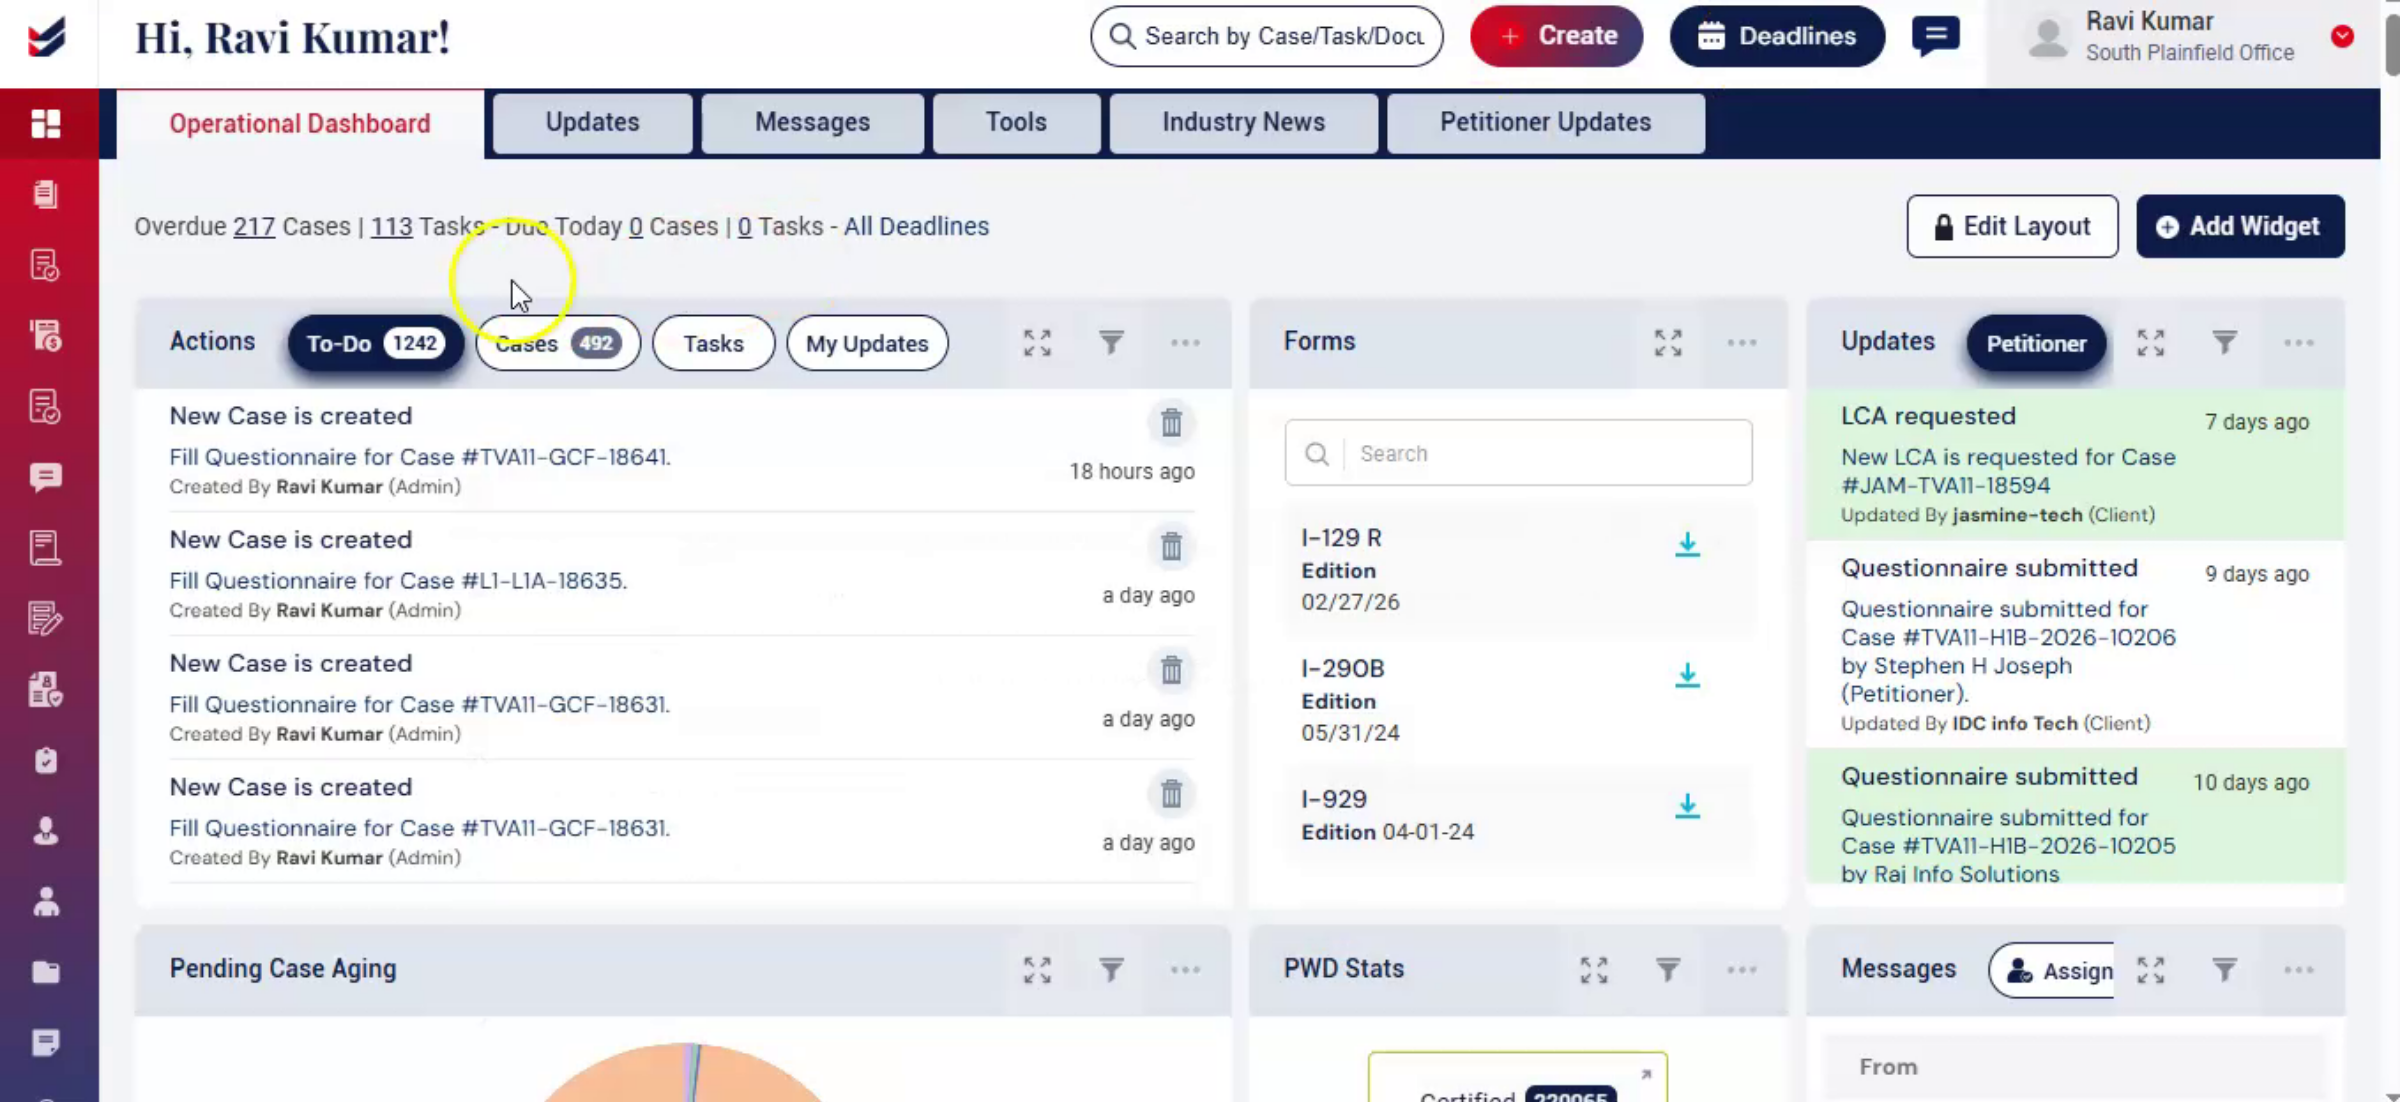
Task: Open the sidebar messages speech bubble icon
Action: (x=46, y=477)
